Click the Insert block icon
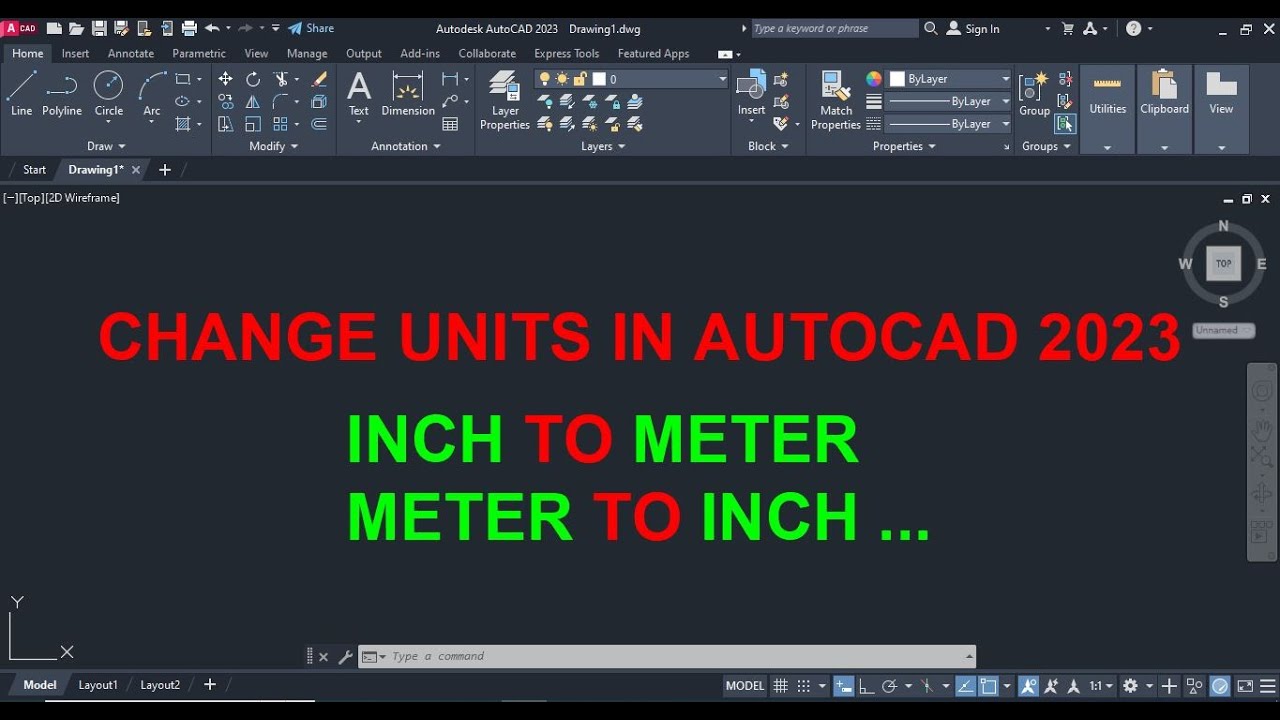The height and width of the screenshot is (720, 1280). [x=751, y=91]
